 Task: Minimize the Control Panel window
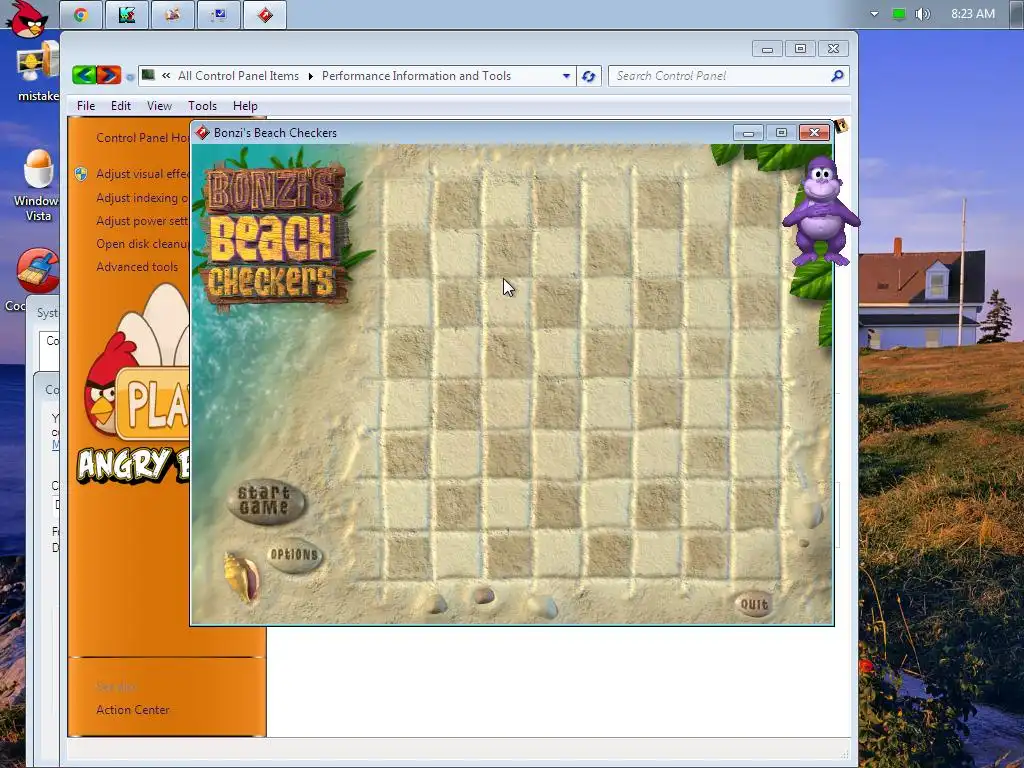click(767, 49)
